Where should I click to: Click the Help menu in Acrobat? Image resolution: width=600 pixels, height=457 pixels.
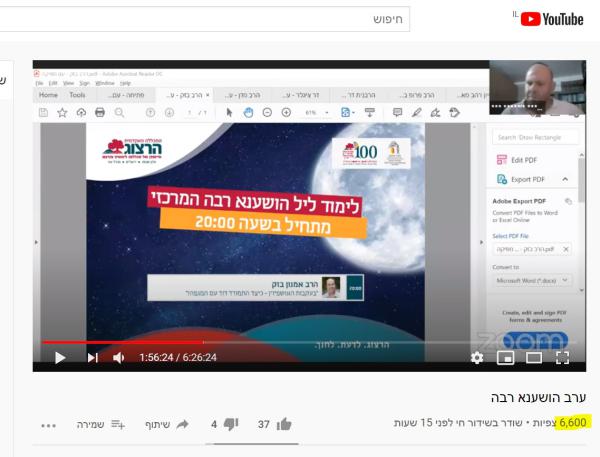[125, 83]
